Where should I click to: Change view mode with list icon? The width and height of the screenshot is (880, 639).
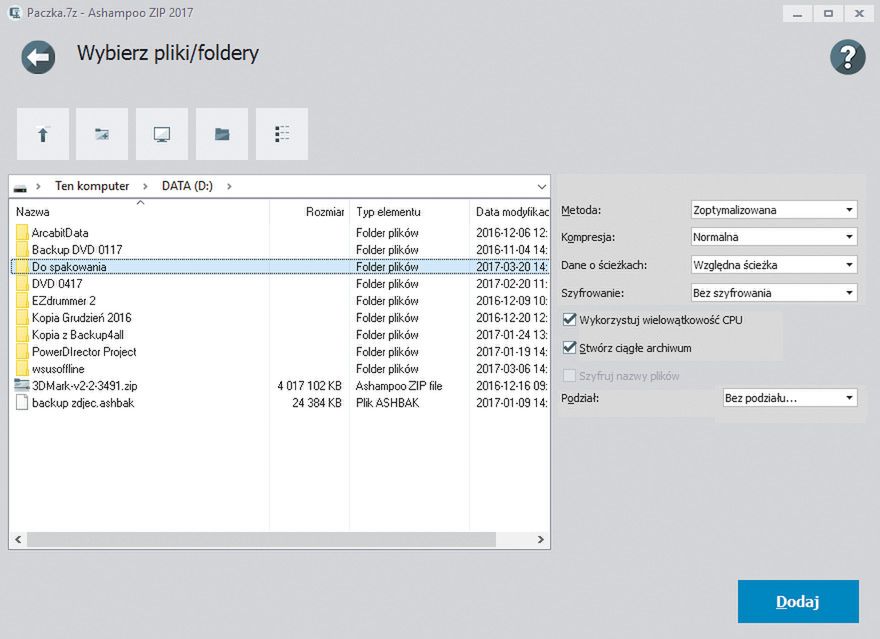pyautogui.click(x=282, y=134)
